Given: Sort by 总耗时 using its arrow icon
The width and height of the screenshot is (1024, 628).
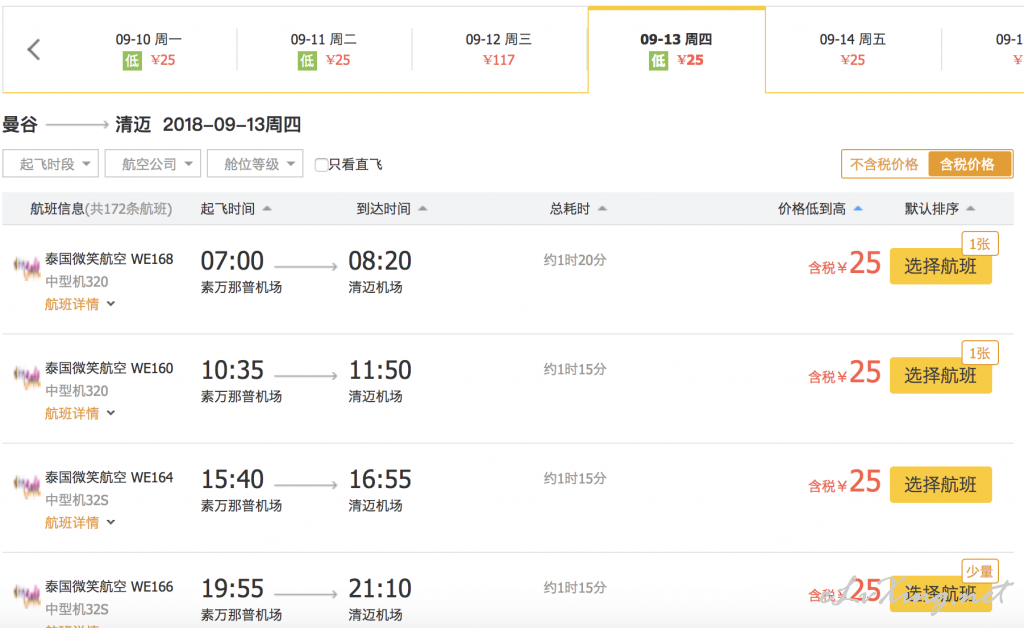Looking at the screenshot, I should [602, 209].
